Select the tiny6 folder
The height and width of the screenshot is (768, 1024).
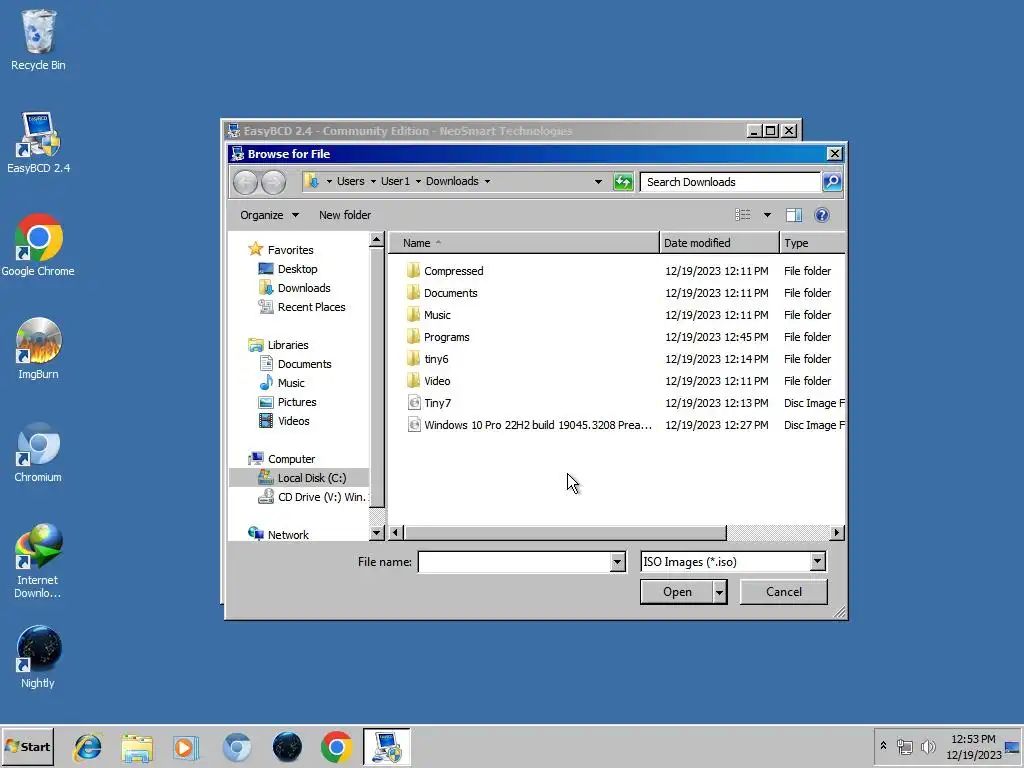click(x=436, y=359)
